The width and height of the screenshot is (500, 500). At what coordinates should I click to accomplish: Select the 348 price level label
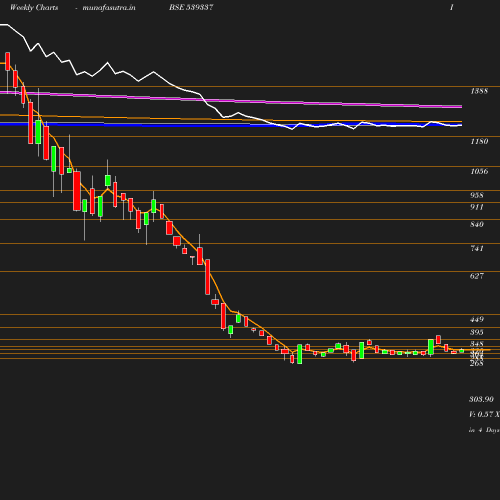point(477,344)
